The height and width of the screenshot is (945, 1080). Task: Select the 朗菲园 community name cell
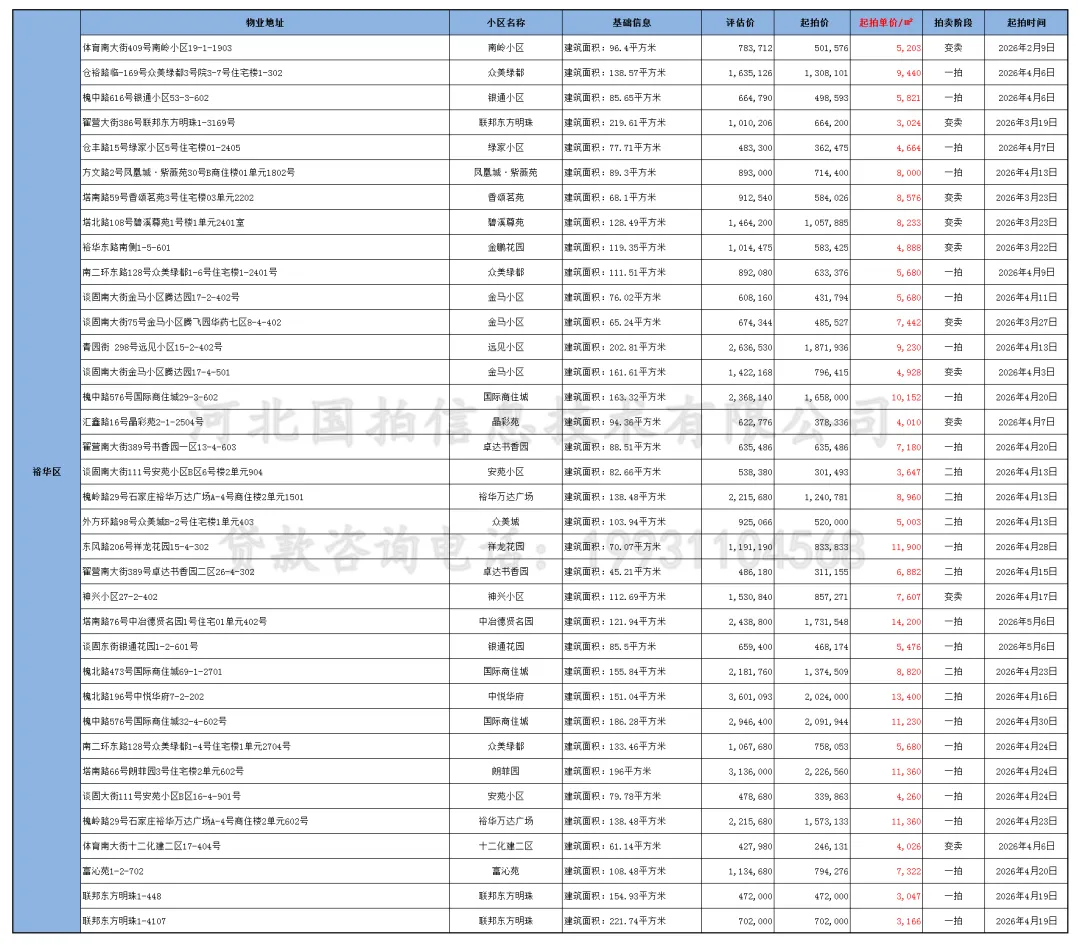click(506, 771)
